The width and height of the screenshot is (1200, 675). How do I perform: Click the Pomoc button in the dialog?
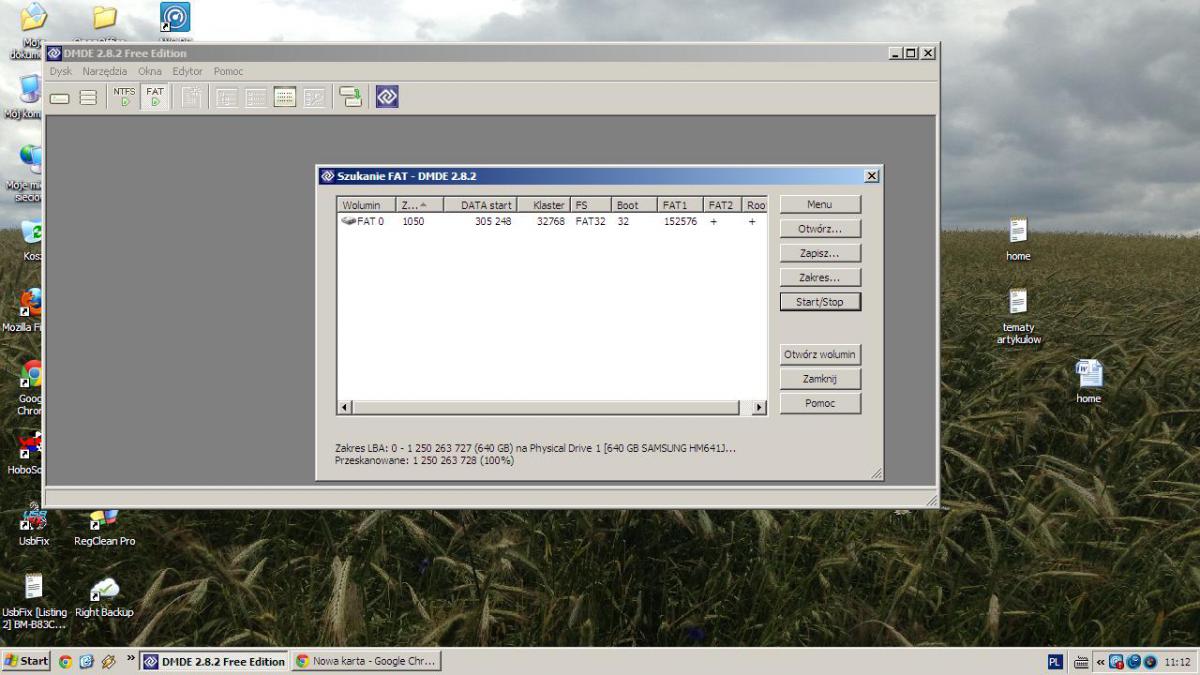coord(820,403)
